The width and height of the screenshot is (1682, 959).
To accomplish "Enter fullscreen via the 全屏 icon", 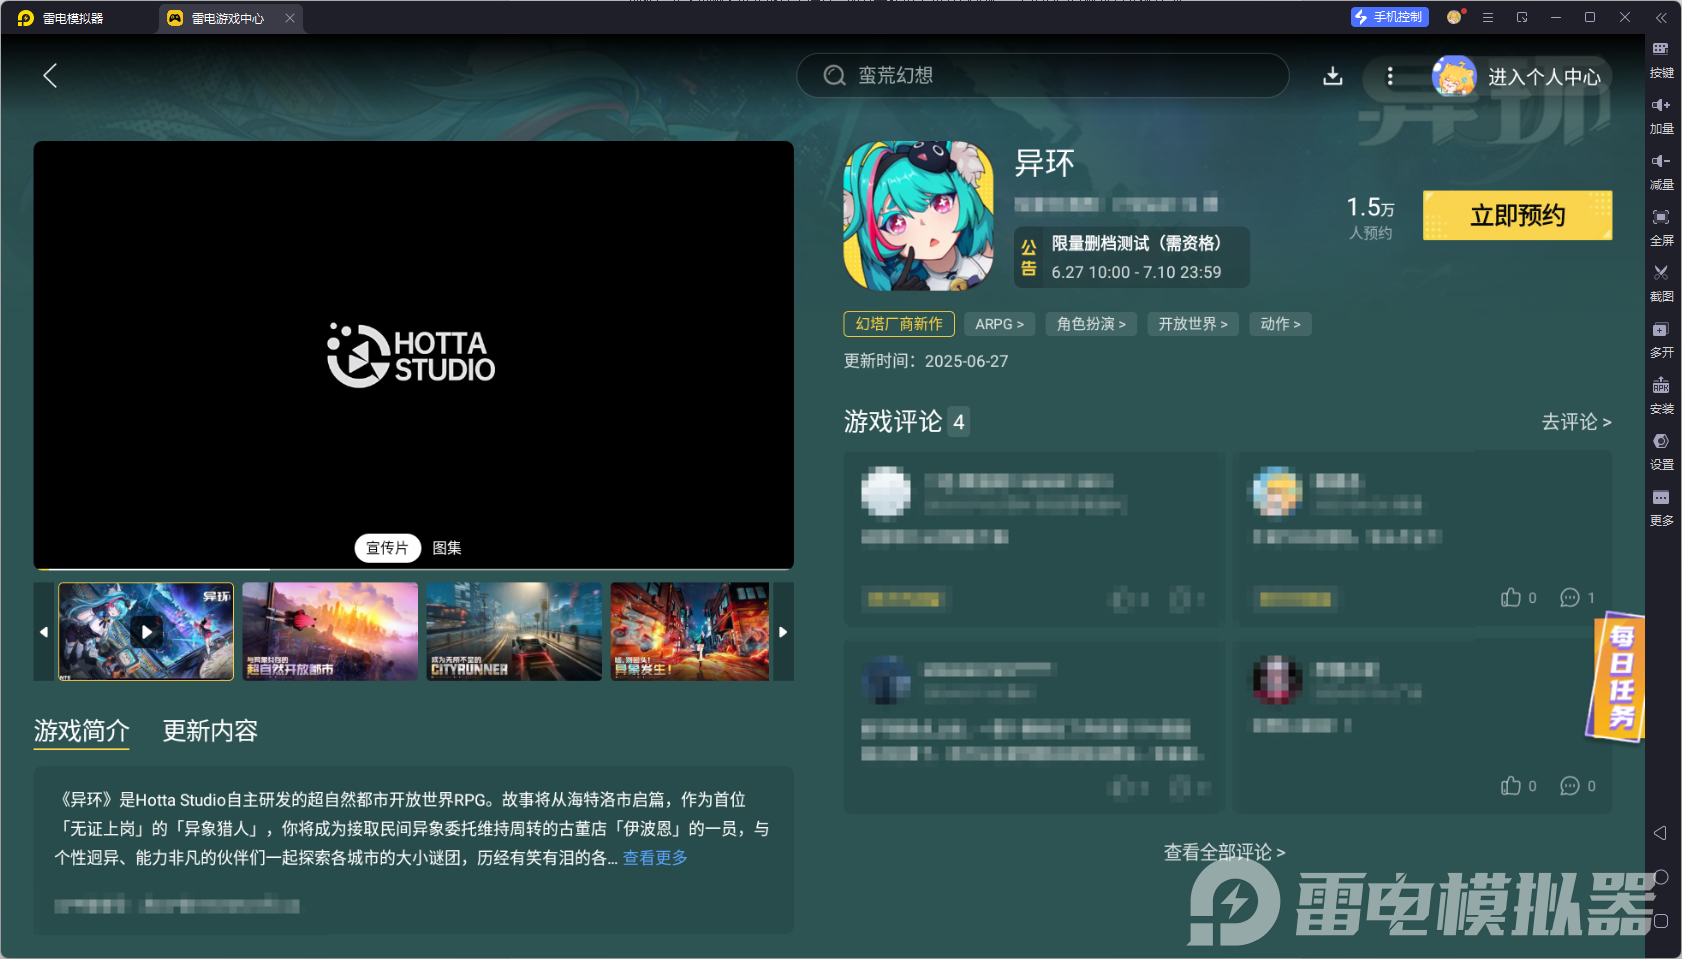I will point(1661,227).
